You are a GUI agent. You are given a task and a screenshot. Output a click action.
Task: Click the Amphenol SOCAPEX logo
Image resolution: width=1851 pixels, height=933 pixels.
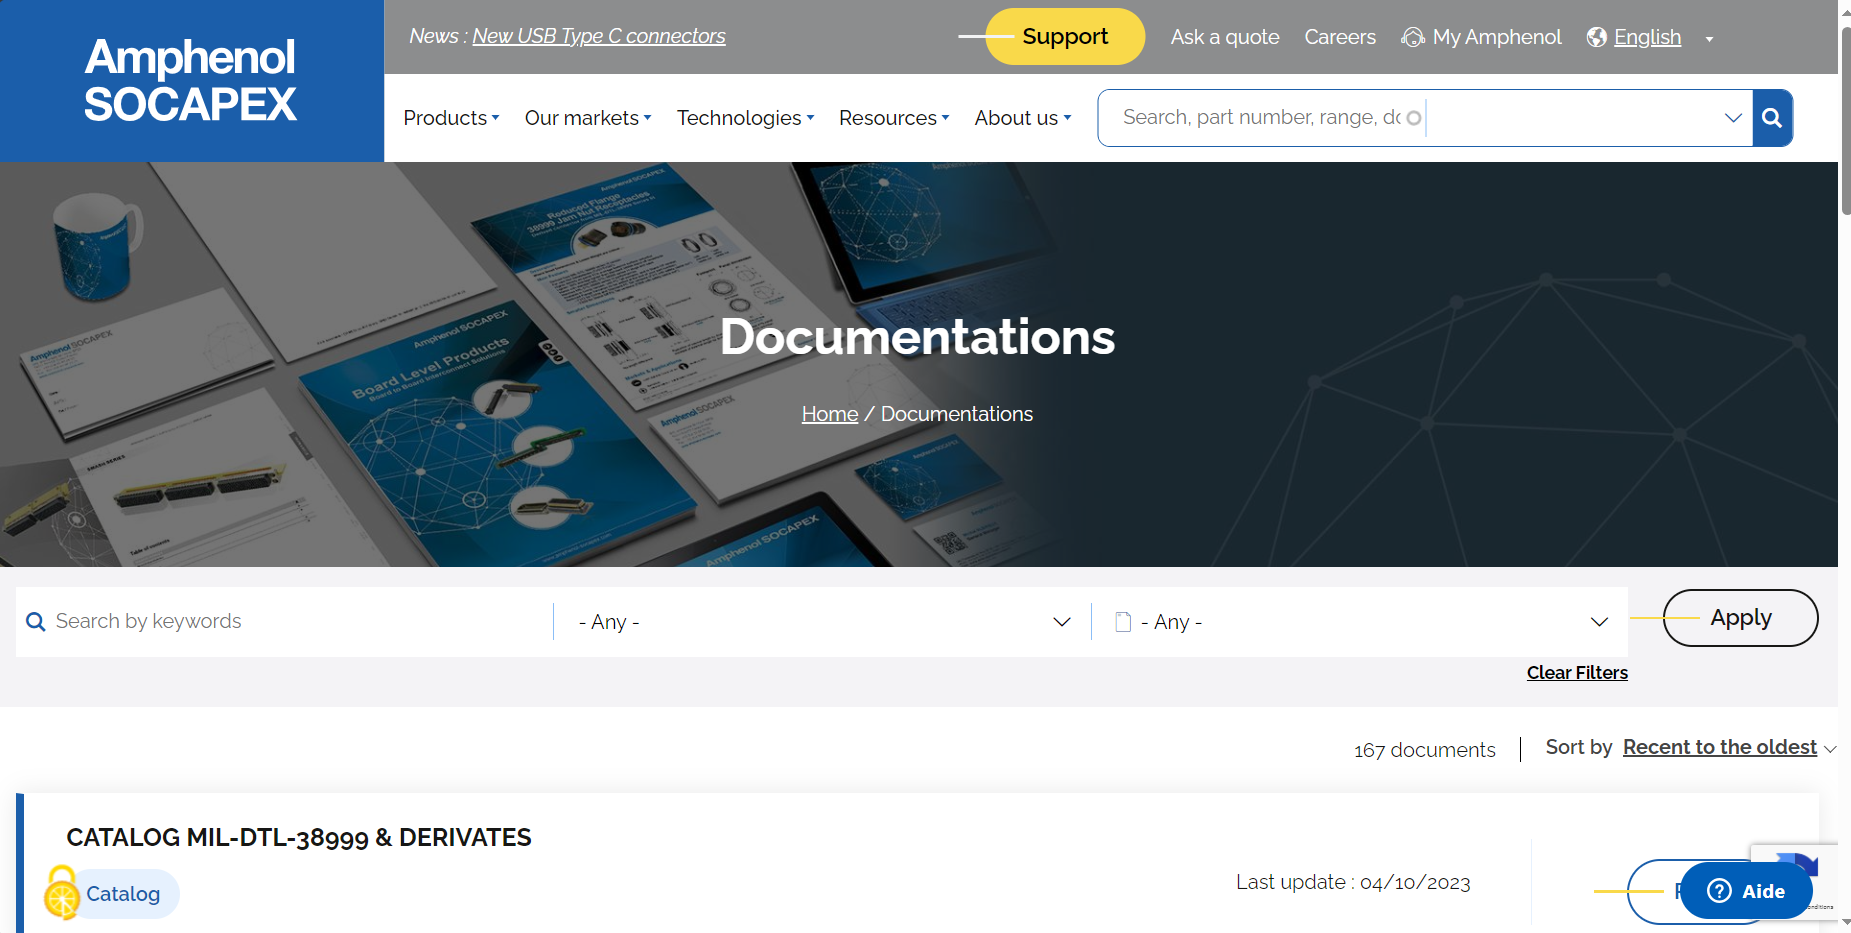click(190, 80)
